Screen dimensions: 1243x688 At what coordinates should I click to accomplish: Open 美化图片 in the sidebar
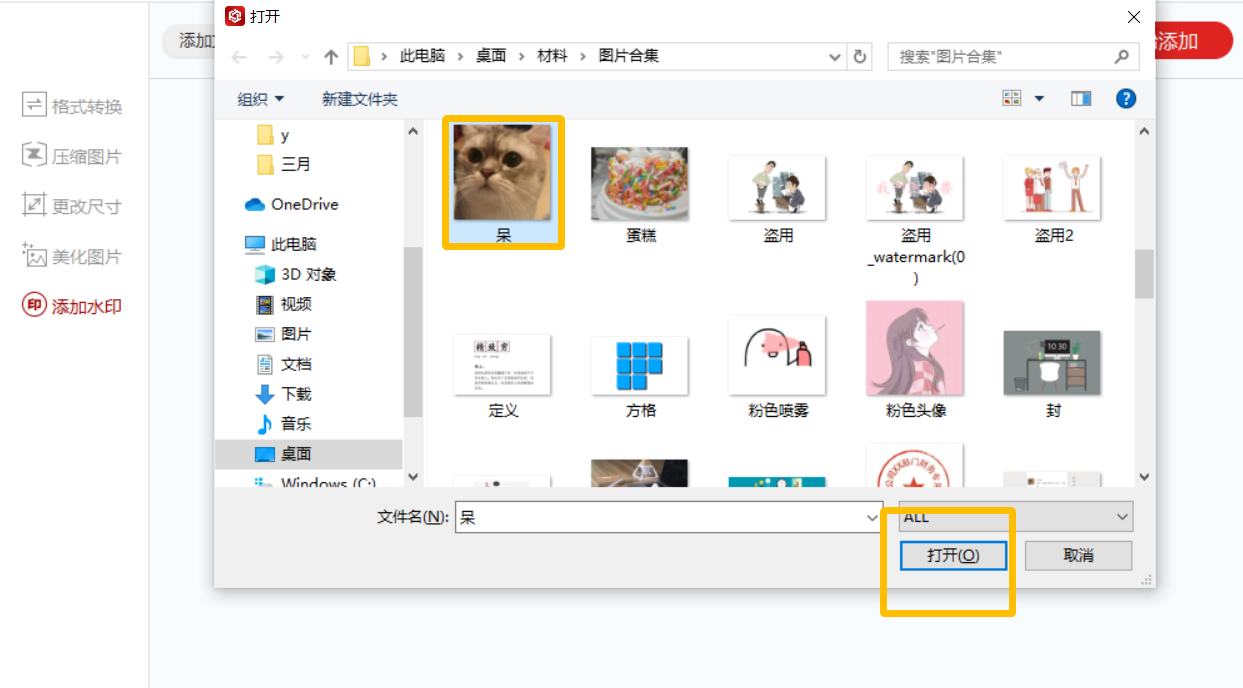(x=72, y=256)
